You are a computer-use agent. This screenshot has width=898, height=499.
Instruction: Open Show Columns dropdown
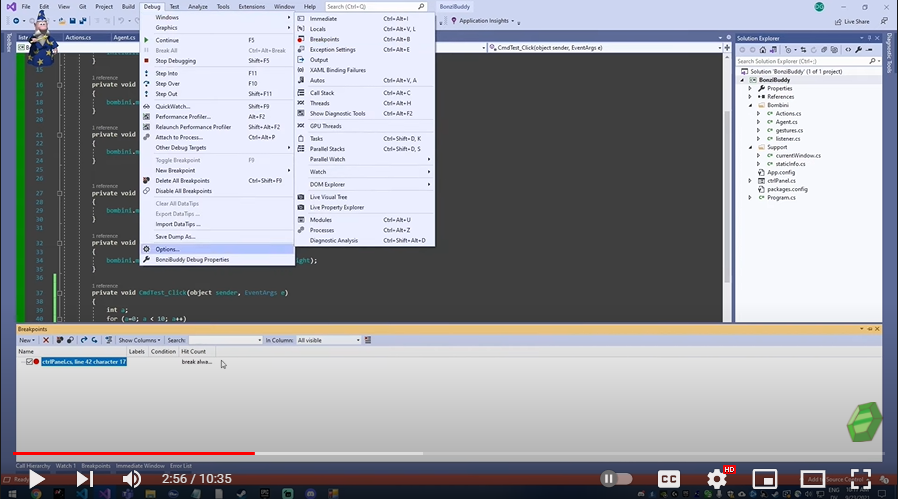pyautogui.click(x=139, y=340)
